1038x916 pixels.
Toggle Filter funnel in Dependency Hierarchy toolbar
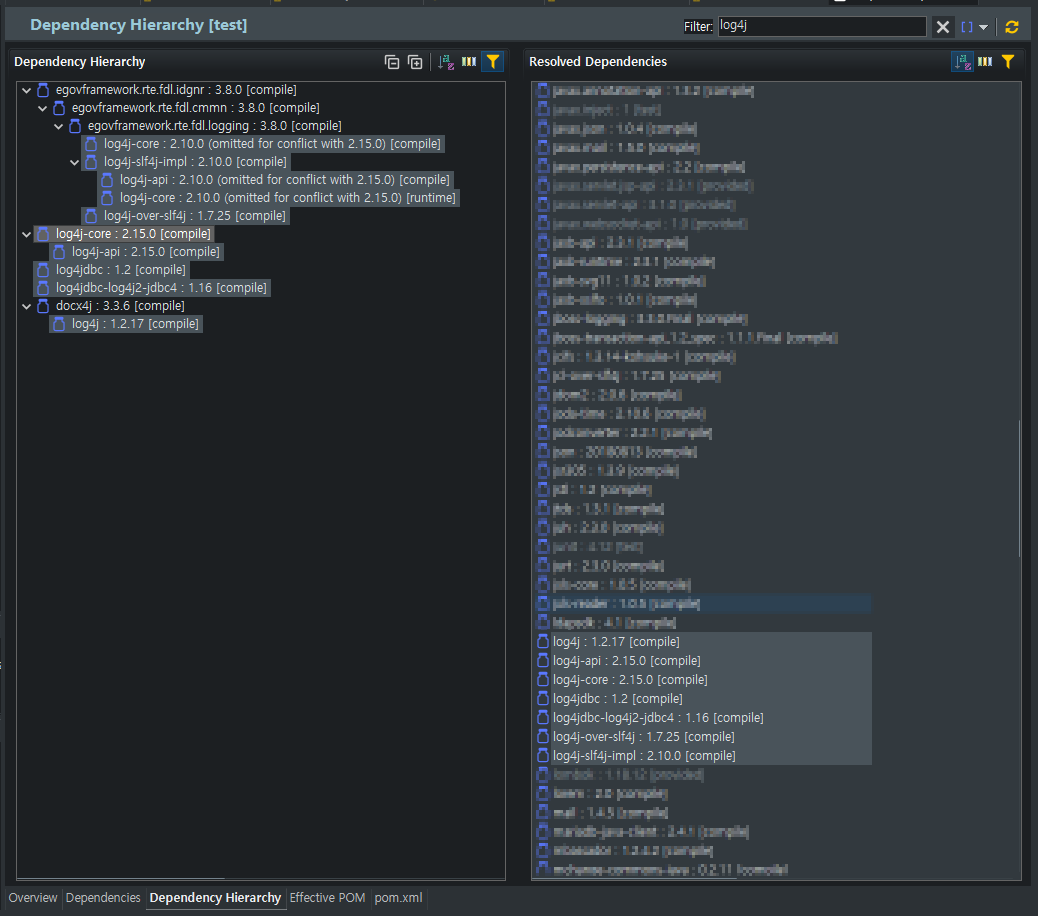[x=493, y=62]
